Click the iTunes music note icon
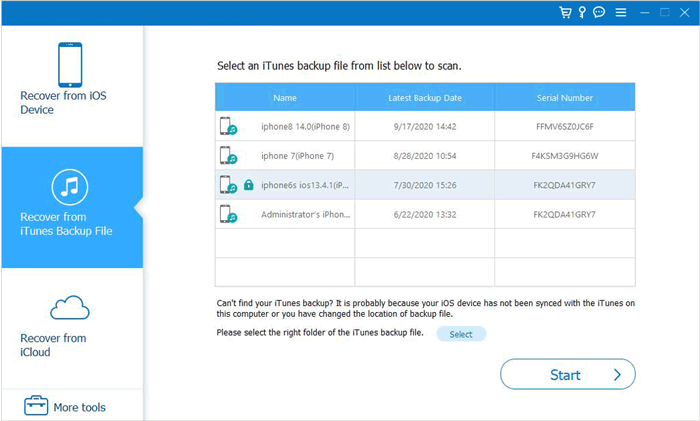This screenshot has height=421, width=700. point(70,187)
